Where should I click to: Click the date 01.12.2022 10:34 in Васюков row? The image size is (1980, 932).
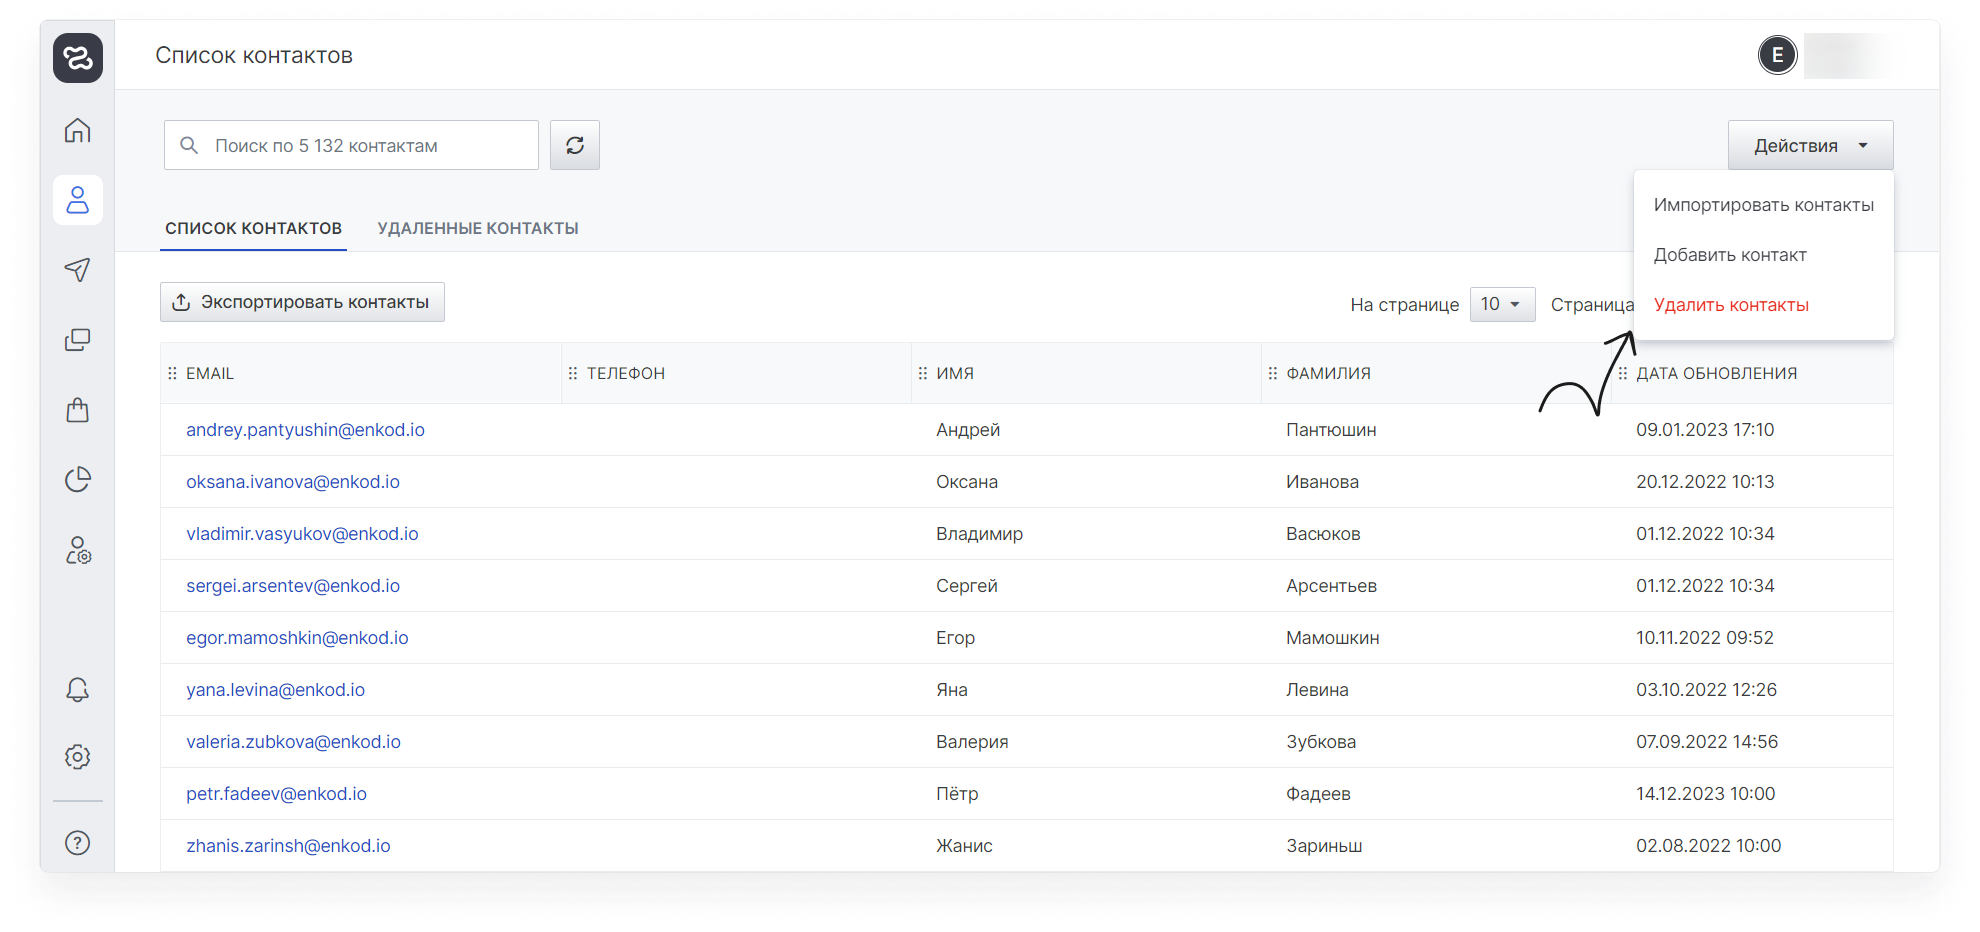coord(1705,534)
